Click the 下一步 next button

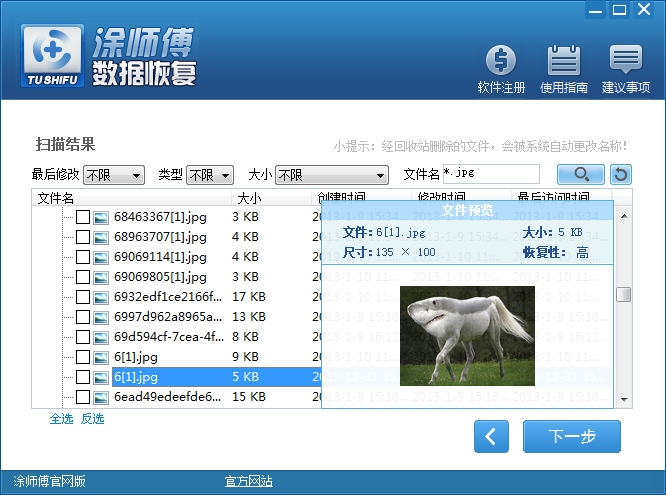572,436
